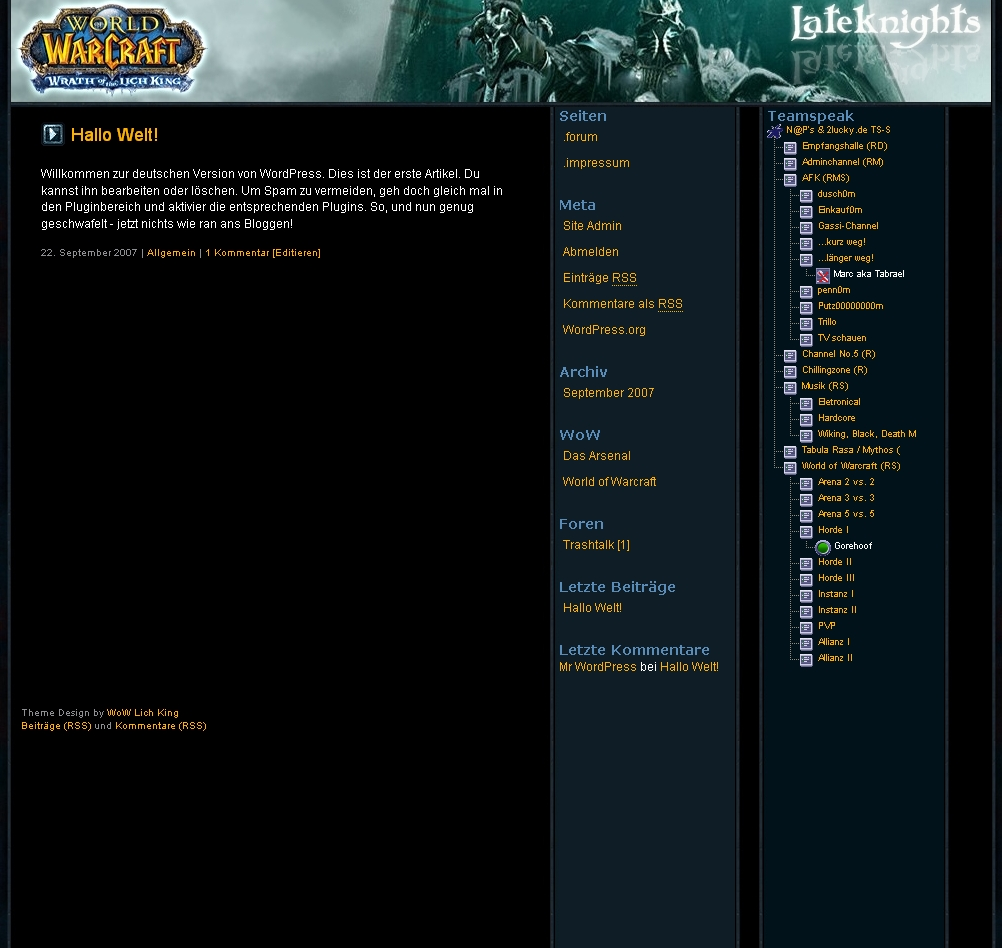
Task: Click channel icon beside ...länger weg!
Action: coord(806,260)
